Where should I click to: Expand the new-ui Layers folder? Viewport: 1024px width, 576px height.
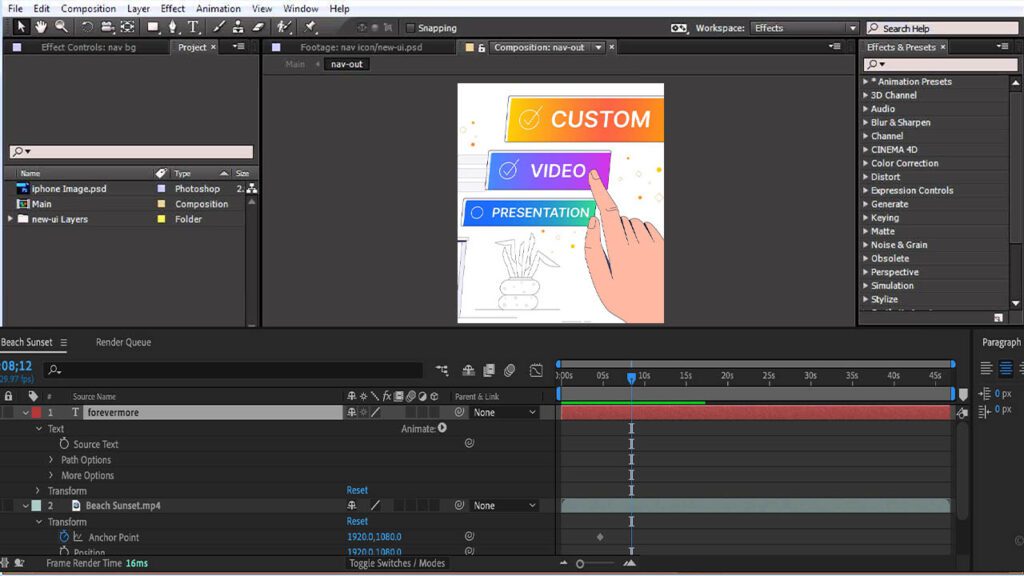pyautogui.click(x=10, y=219)
